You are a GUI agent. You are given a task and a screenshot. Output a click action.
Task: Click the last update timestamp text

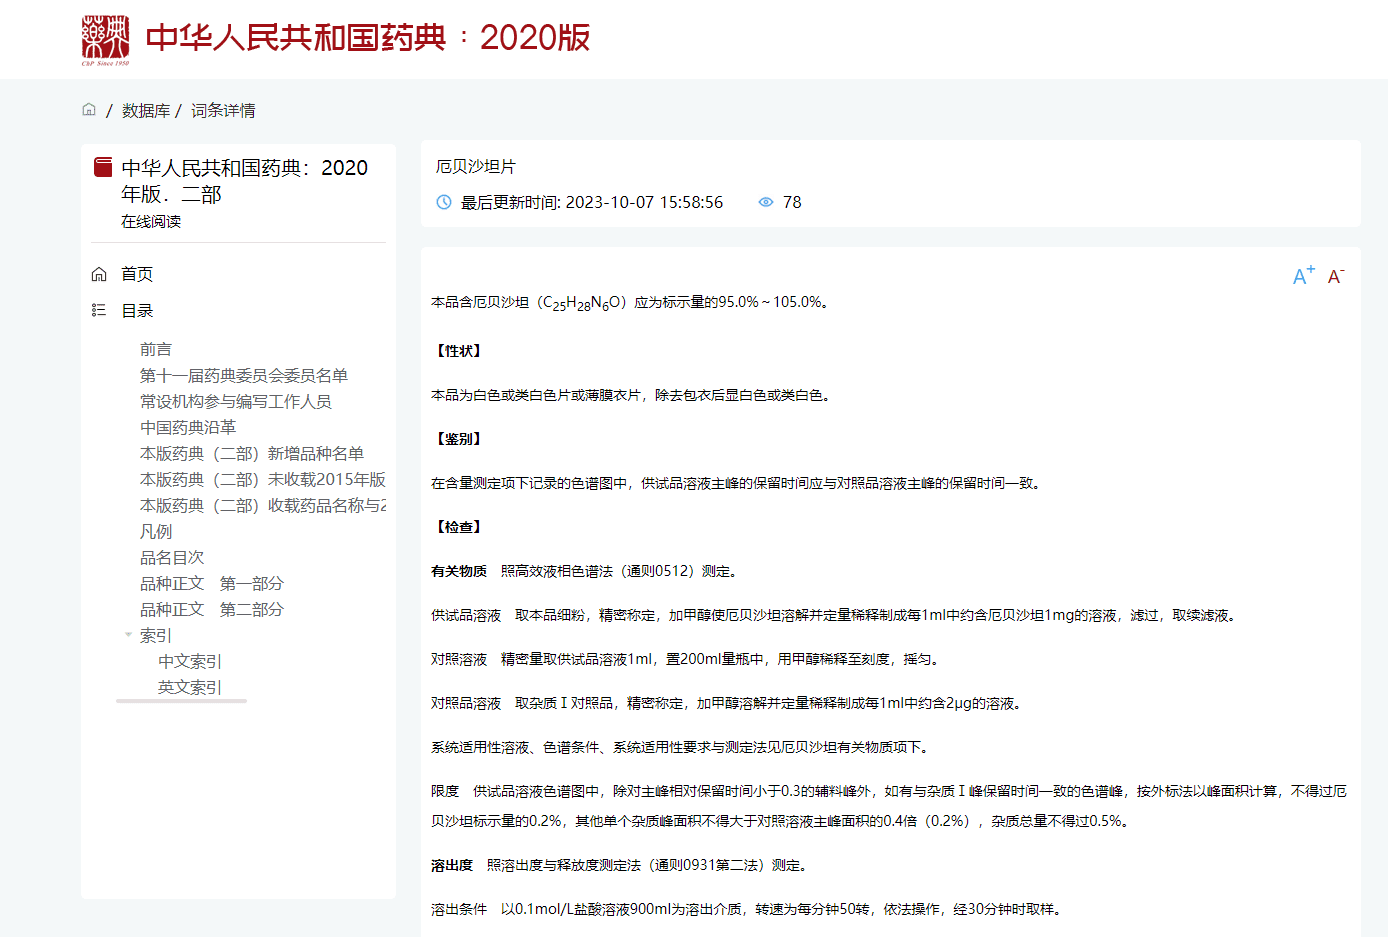coord(591,202)
